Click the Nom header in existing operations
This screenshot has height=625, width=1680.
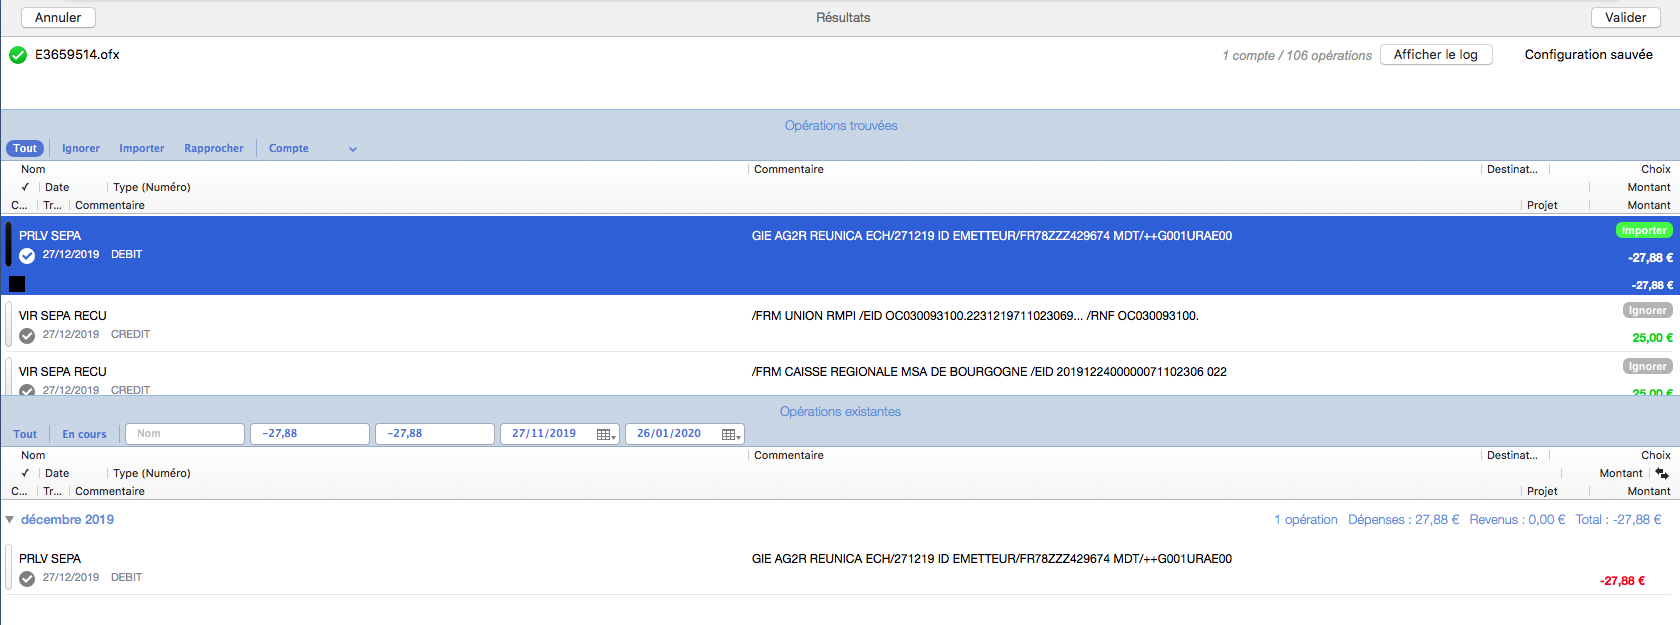[x=33, y=455]
